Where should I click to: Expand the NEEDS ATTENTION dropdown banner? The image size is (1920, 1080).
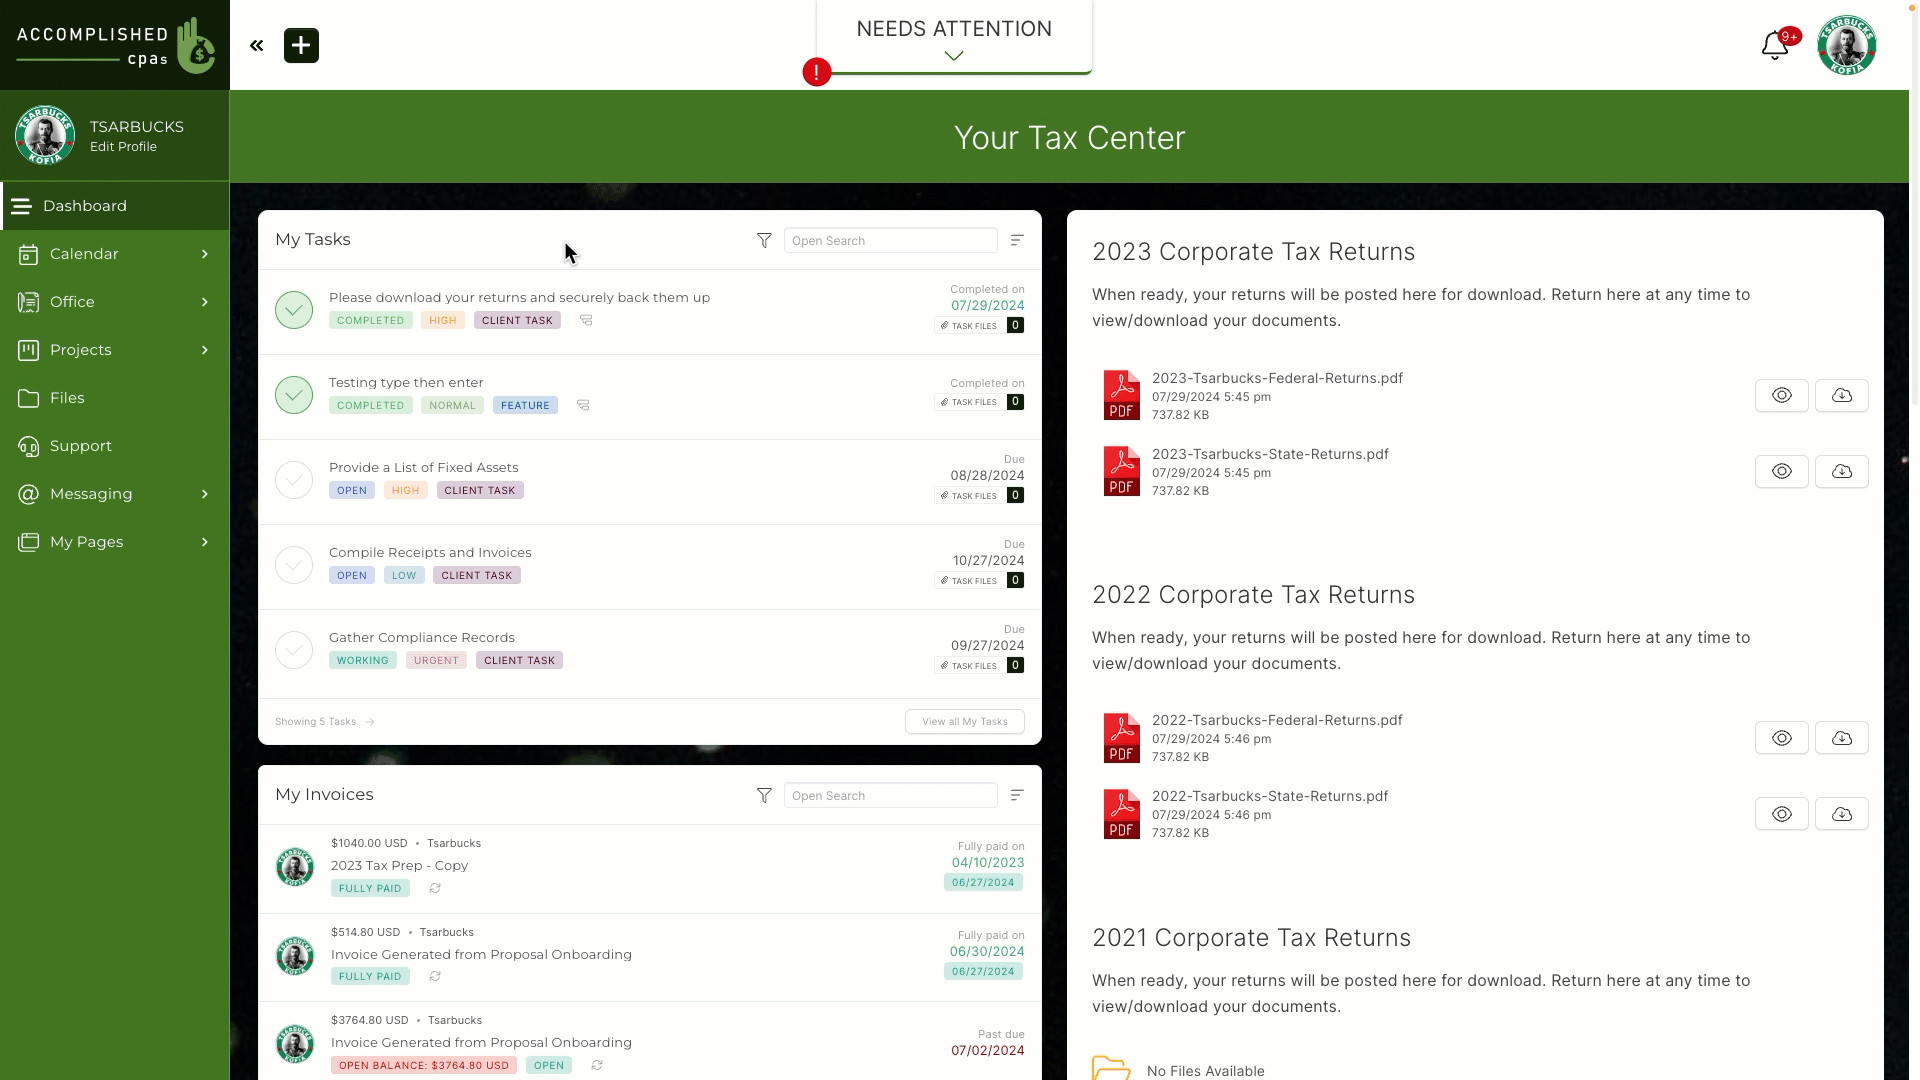coord(953,55)
